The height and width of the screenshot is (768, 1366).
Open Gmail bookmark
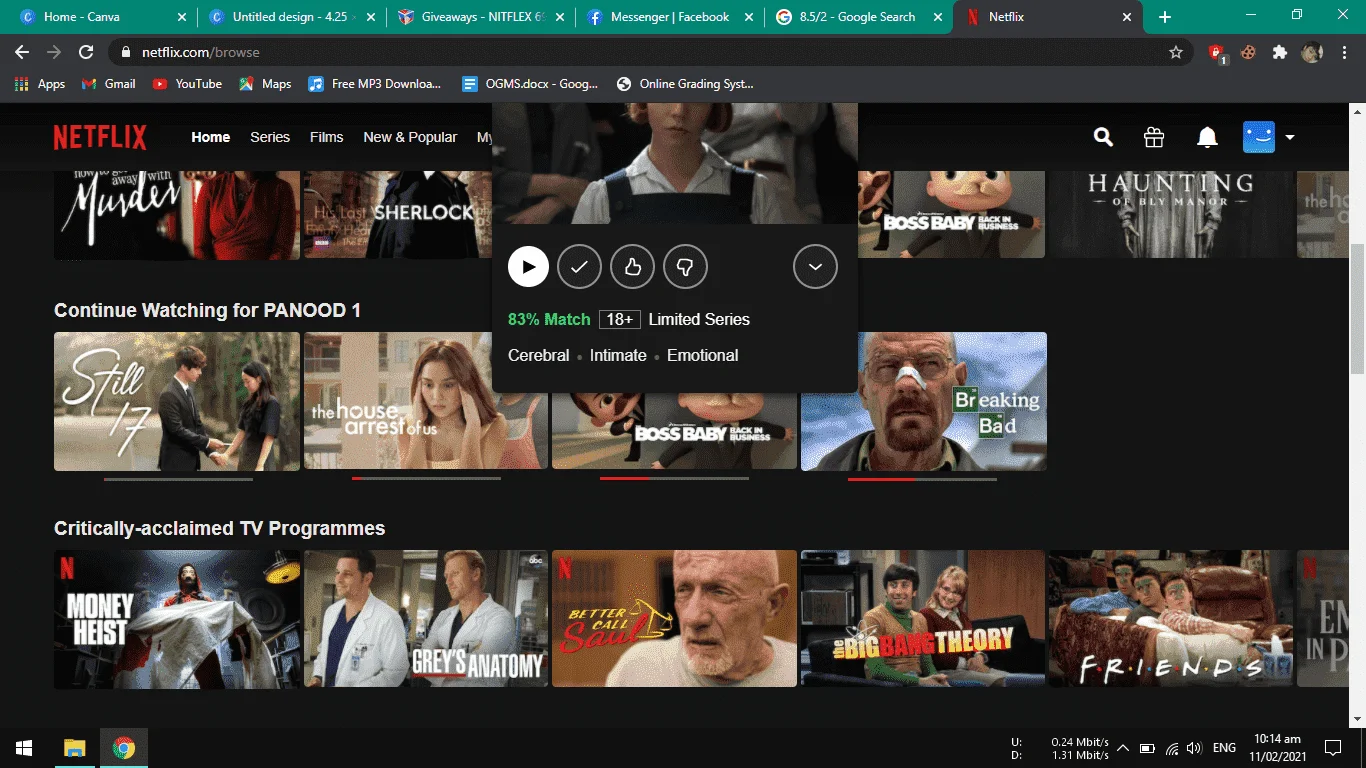(108, 84)
